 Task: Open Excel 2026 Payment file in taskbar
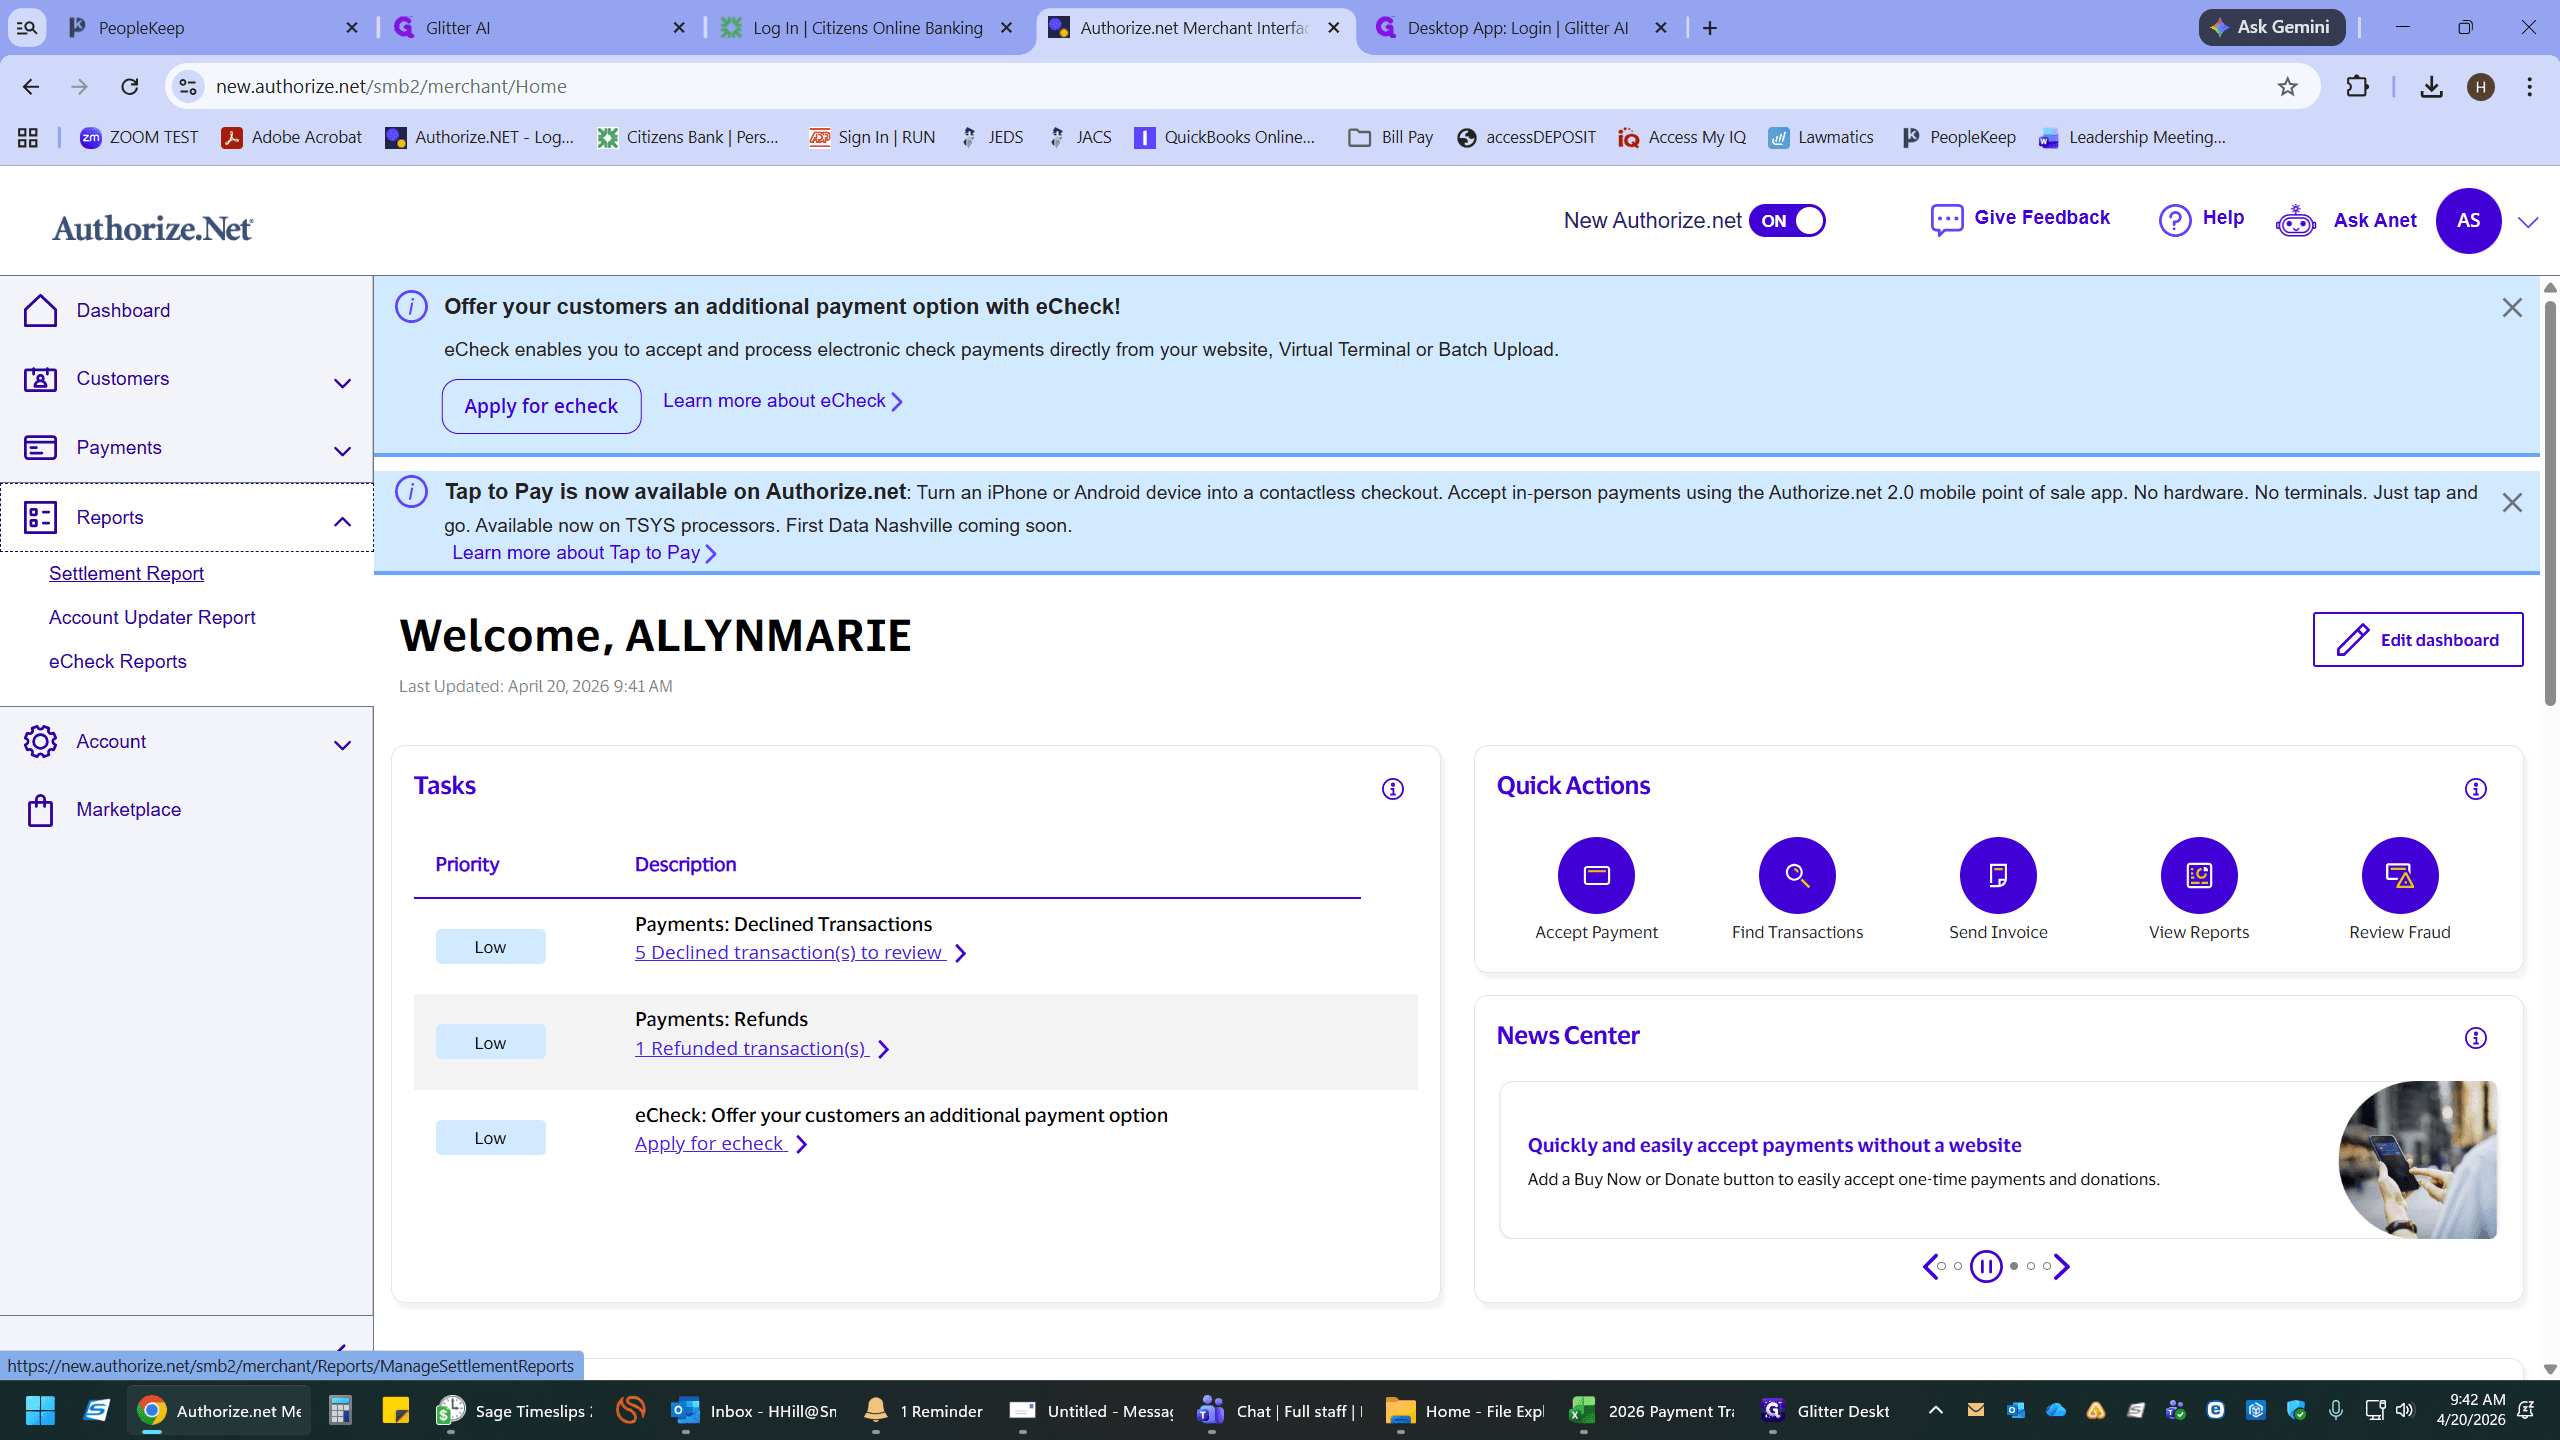pyautogui.click(x=1653, y=1411)
